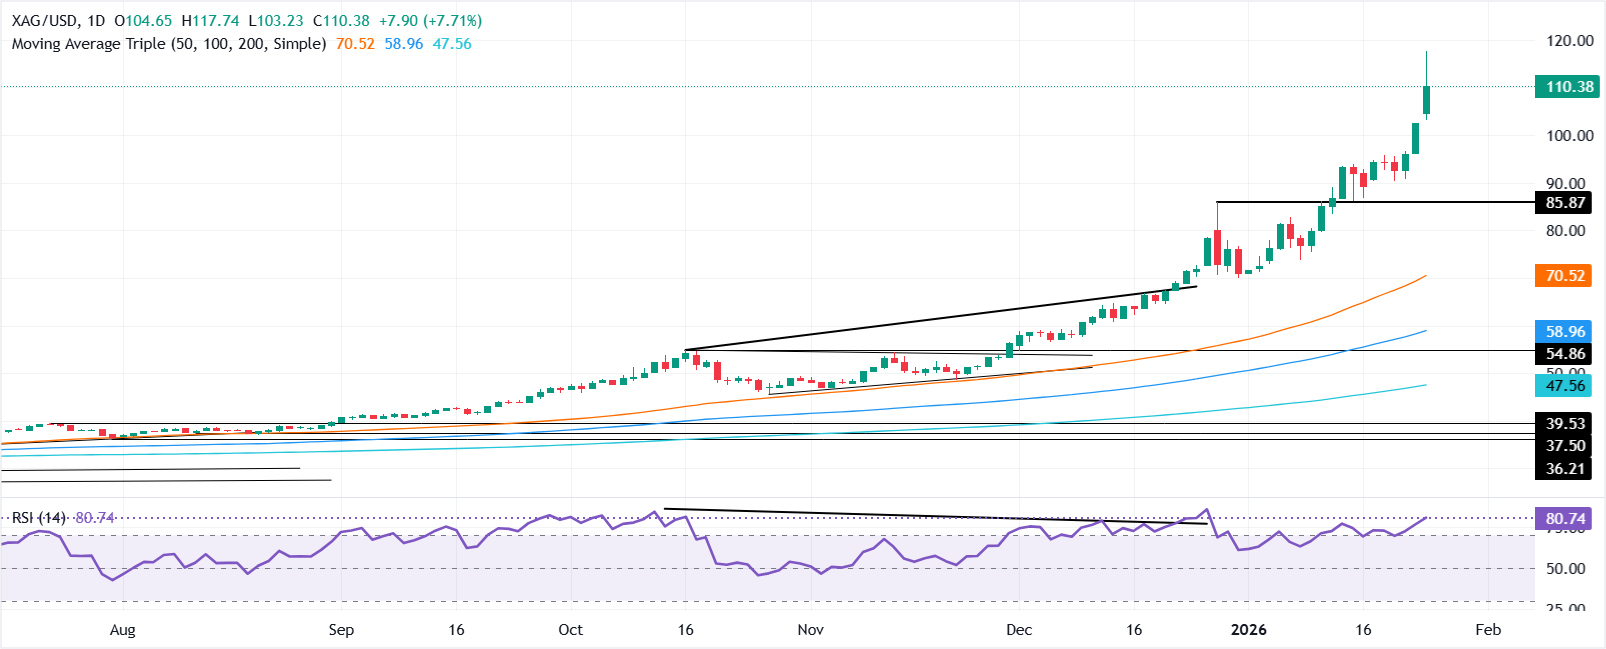Select the Nov label on time axis
Screen dimensions: 1606x649
tap(810, 630)
